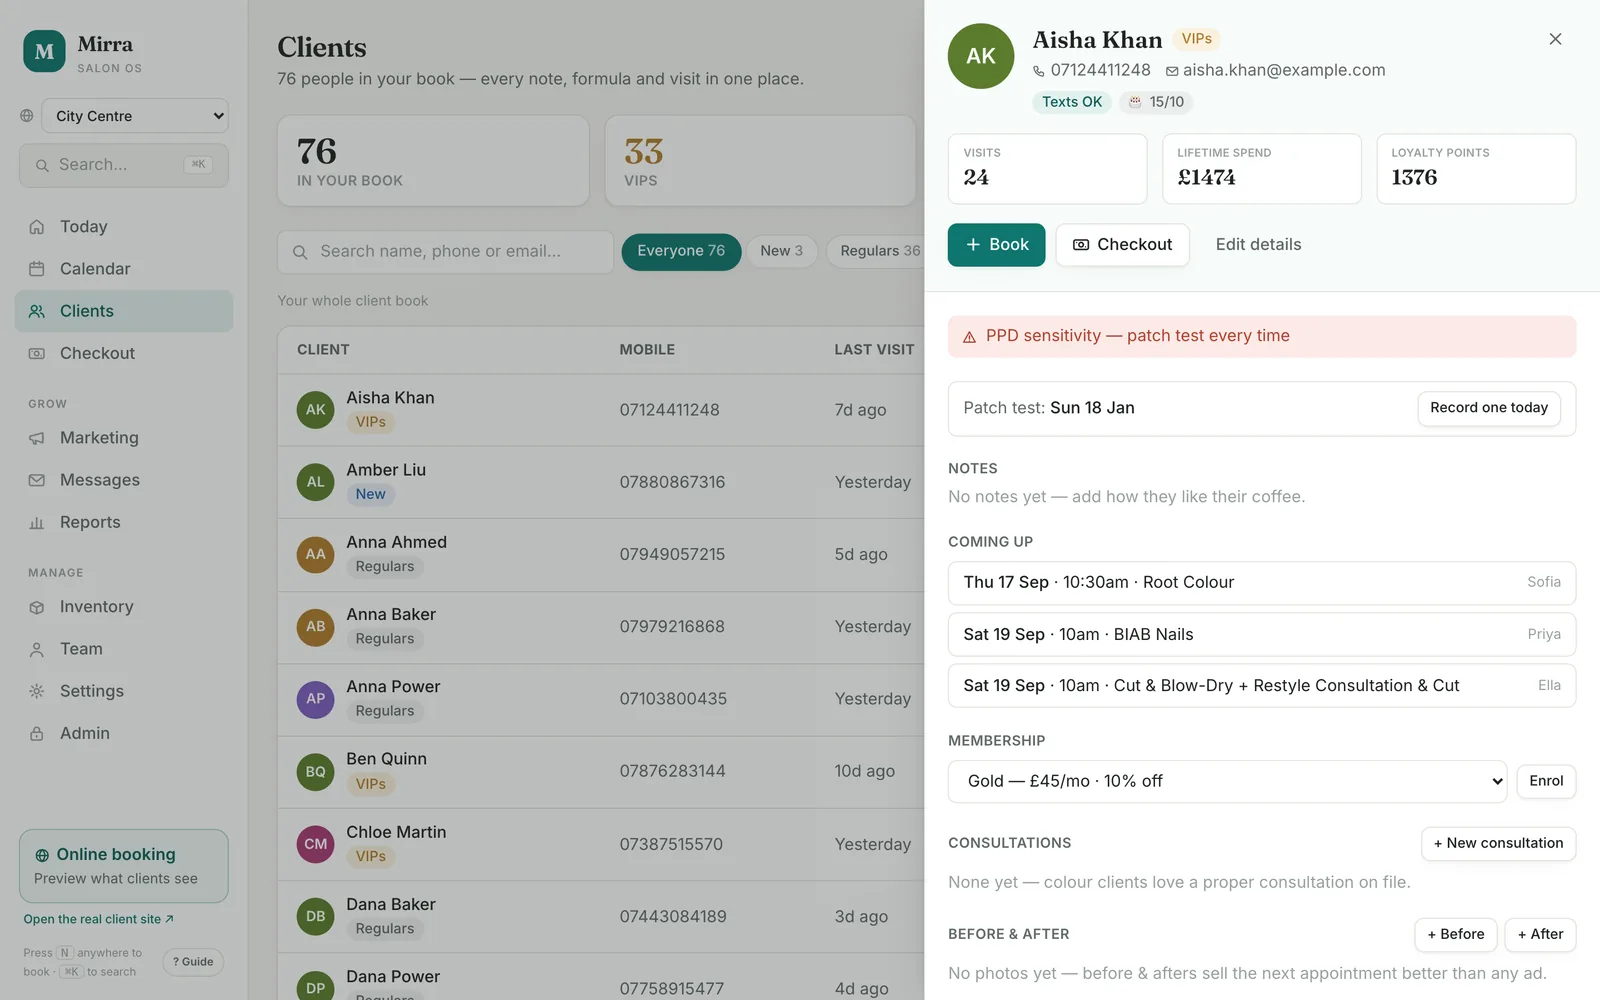
Task: Click the Search name, phone or email field
Action: (x=445, y=252)
